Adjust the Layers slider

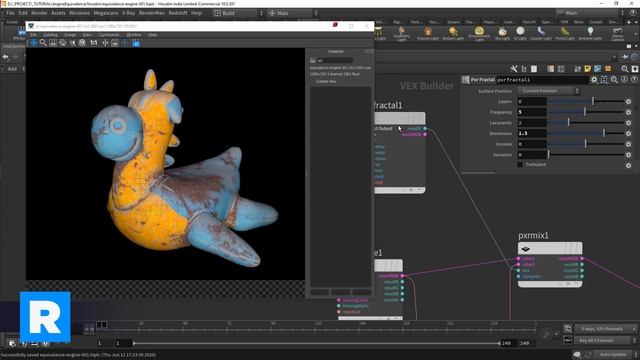pyautogui.click(x=586, y=101)
